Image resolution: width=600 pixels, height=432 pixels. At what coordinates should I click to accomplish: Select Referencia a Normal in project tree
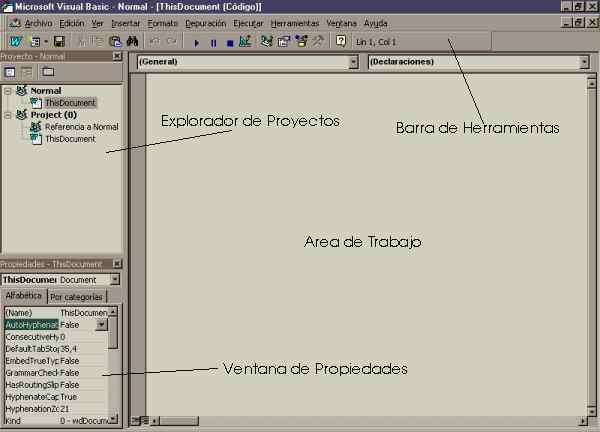(81, 127)
